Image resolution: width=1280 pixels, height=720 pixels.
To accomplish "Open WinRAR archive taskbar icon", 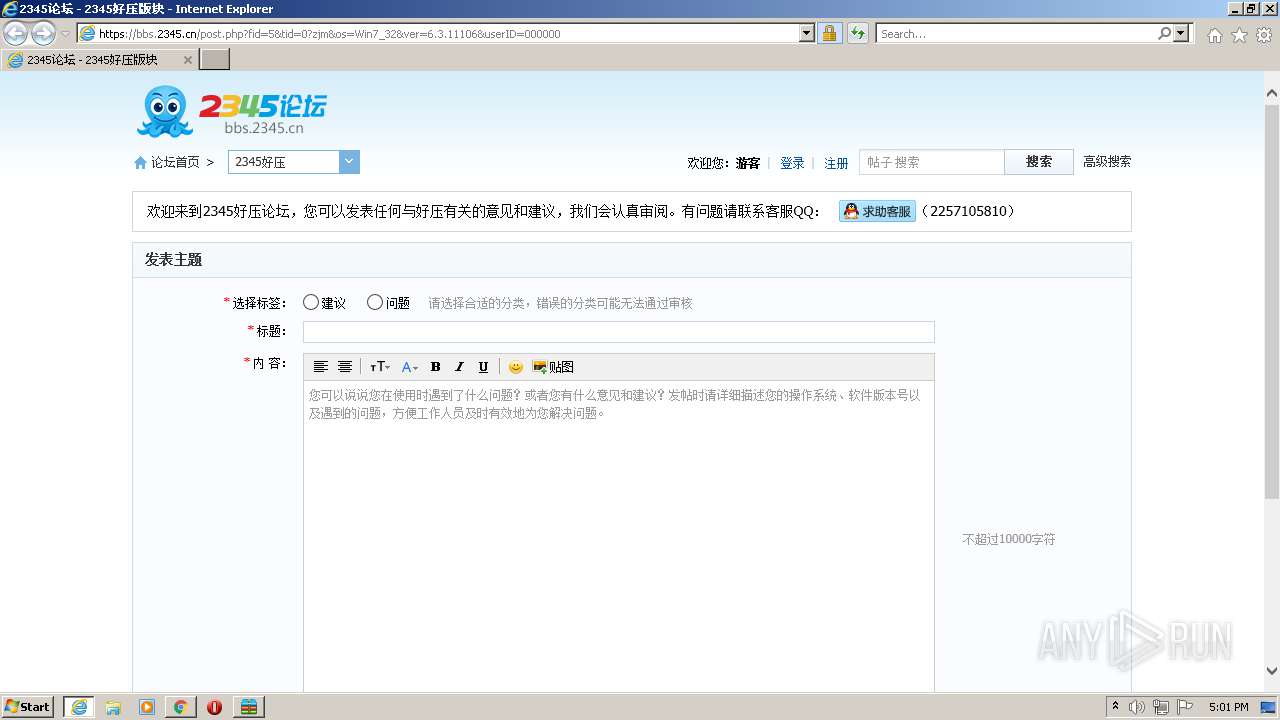I will pyautogui.click(x=249, y=707).
